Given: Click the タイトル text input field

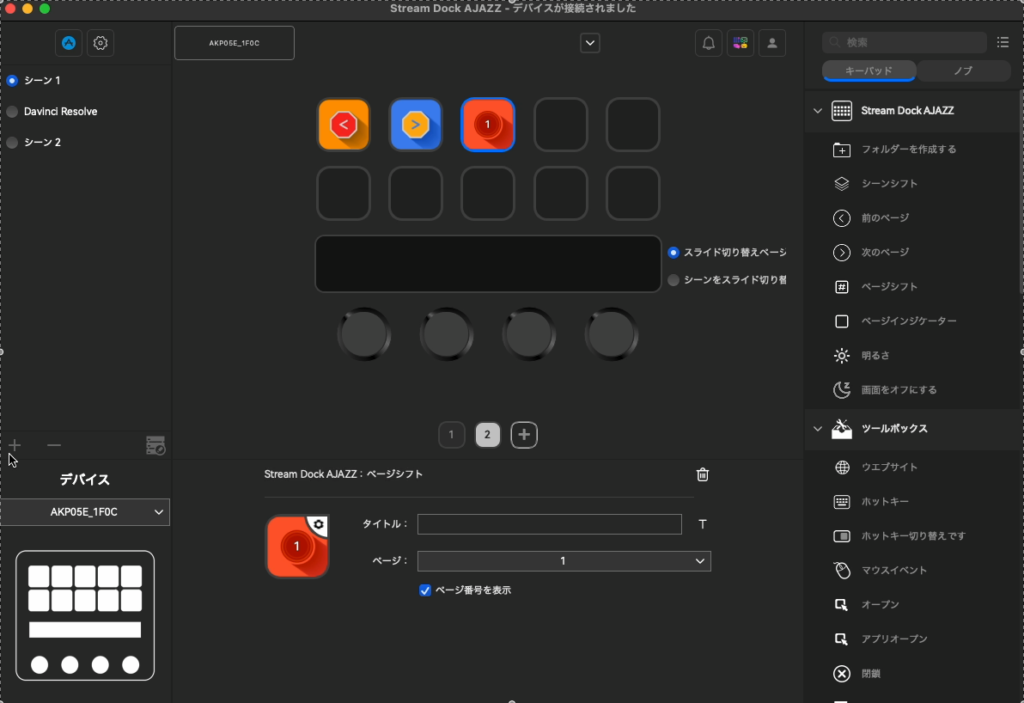Looking at the screenshot, I should click(549, 524).
